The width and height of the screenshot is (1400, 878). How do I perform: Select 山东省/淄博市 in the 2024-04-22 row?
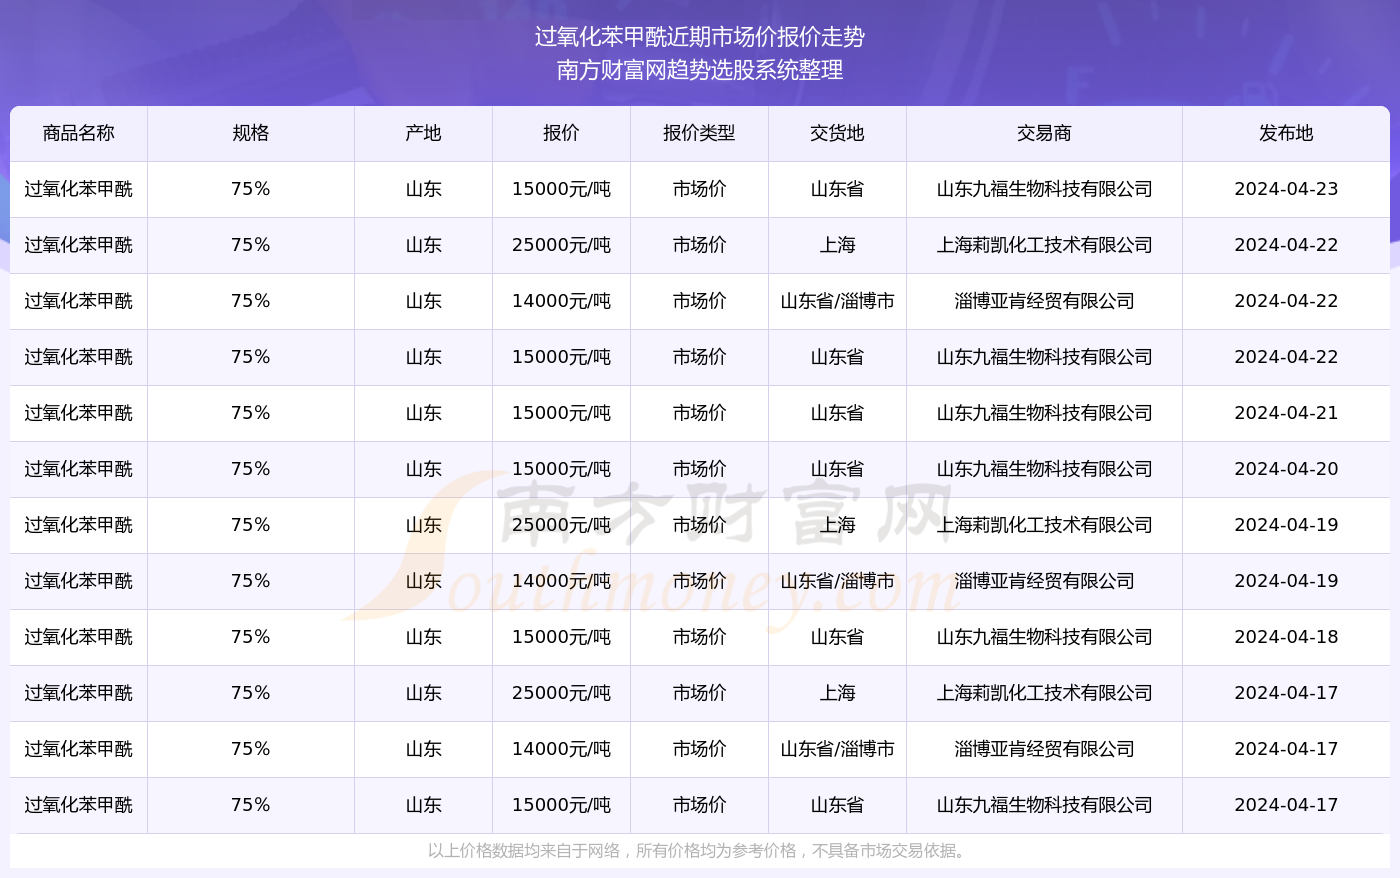[x=837, y=301]
